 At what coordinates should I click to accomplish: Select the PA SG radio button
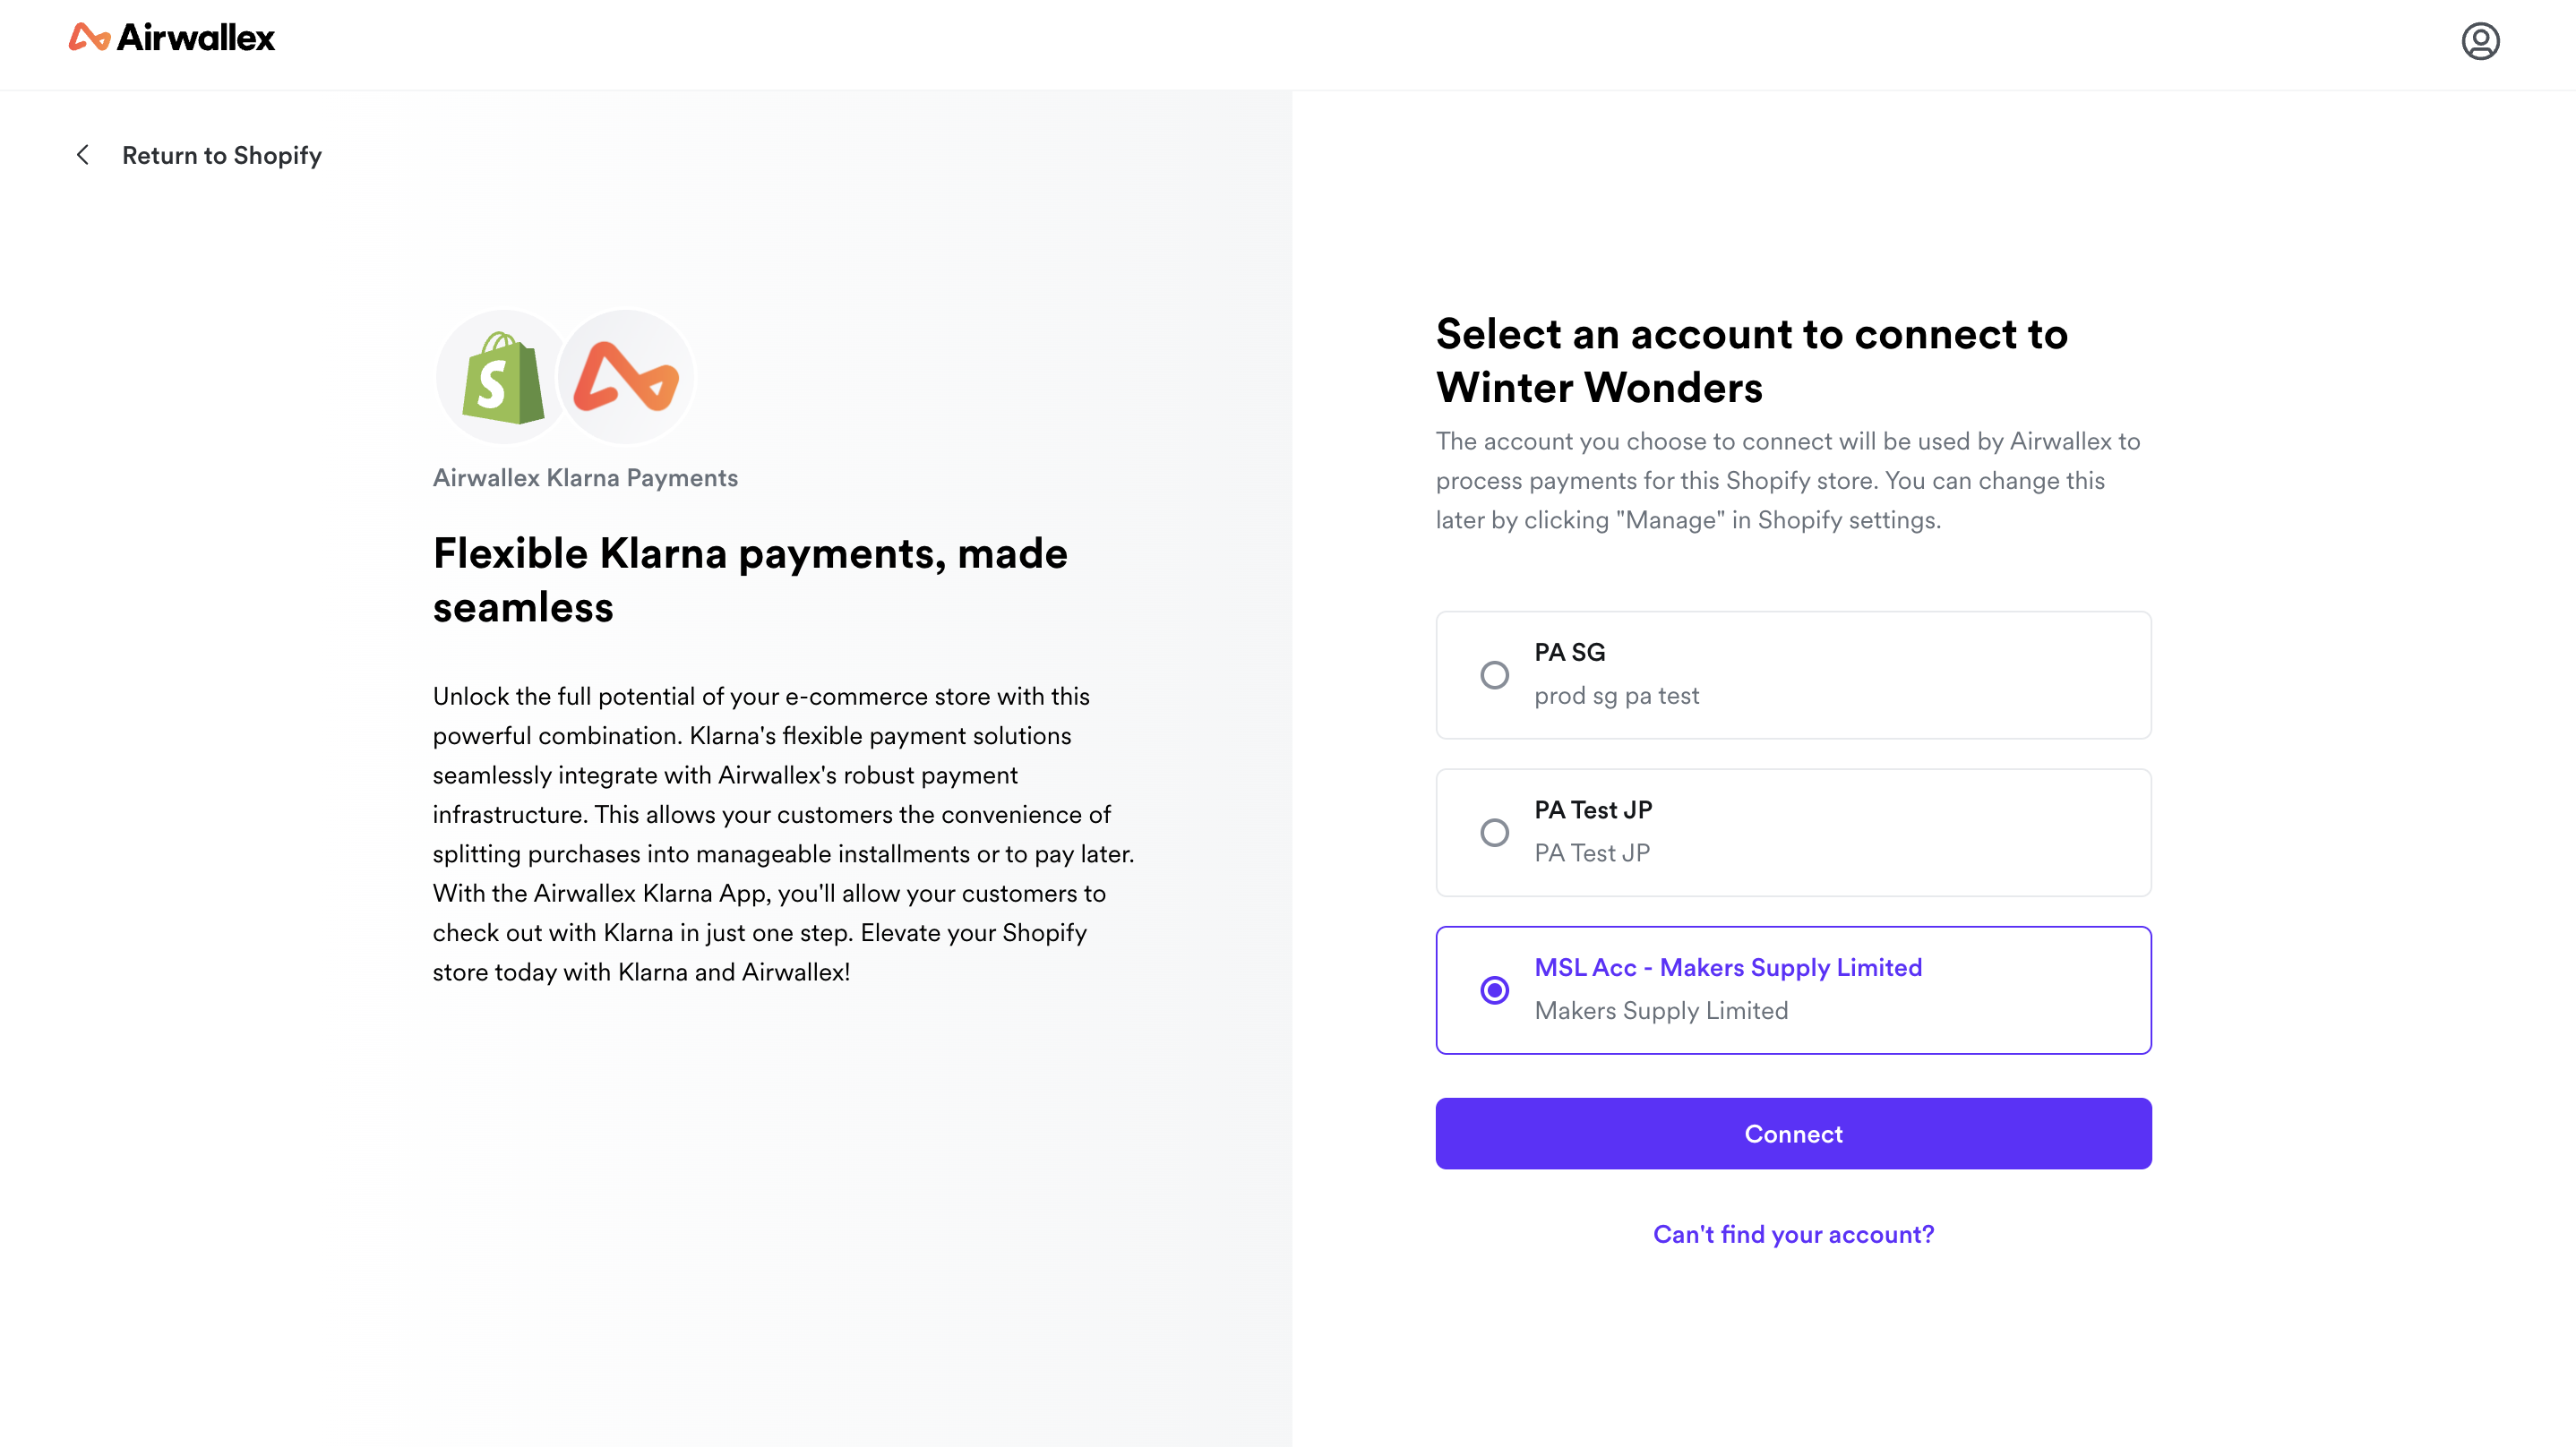click(1494, 675)
